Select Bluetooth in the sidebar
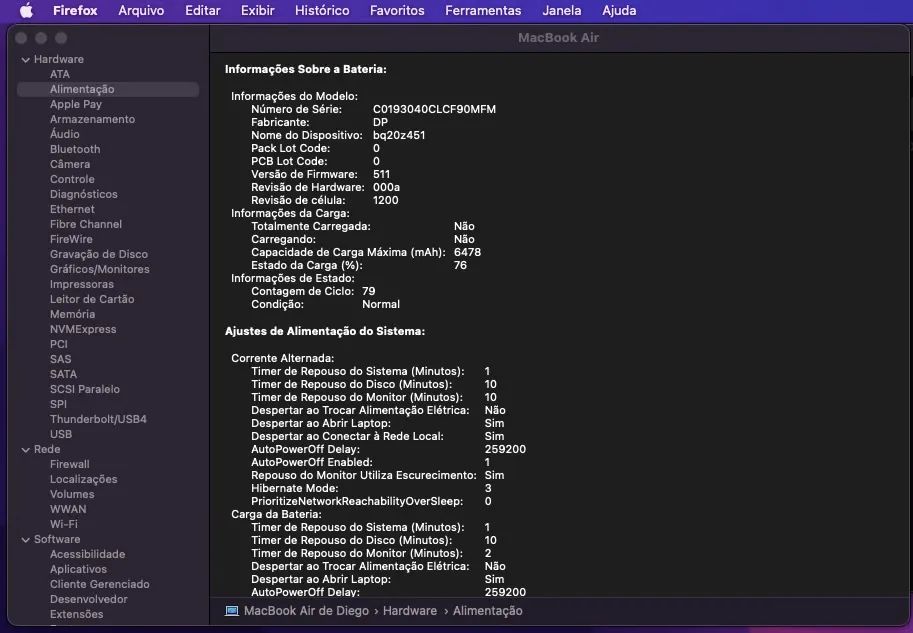 tap(75, 149)
